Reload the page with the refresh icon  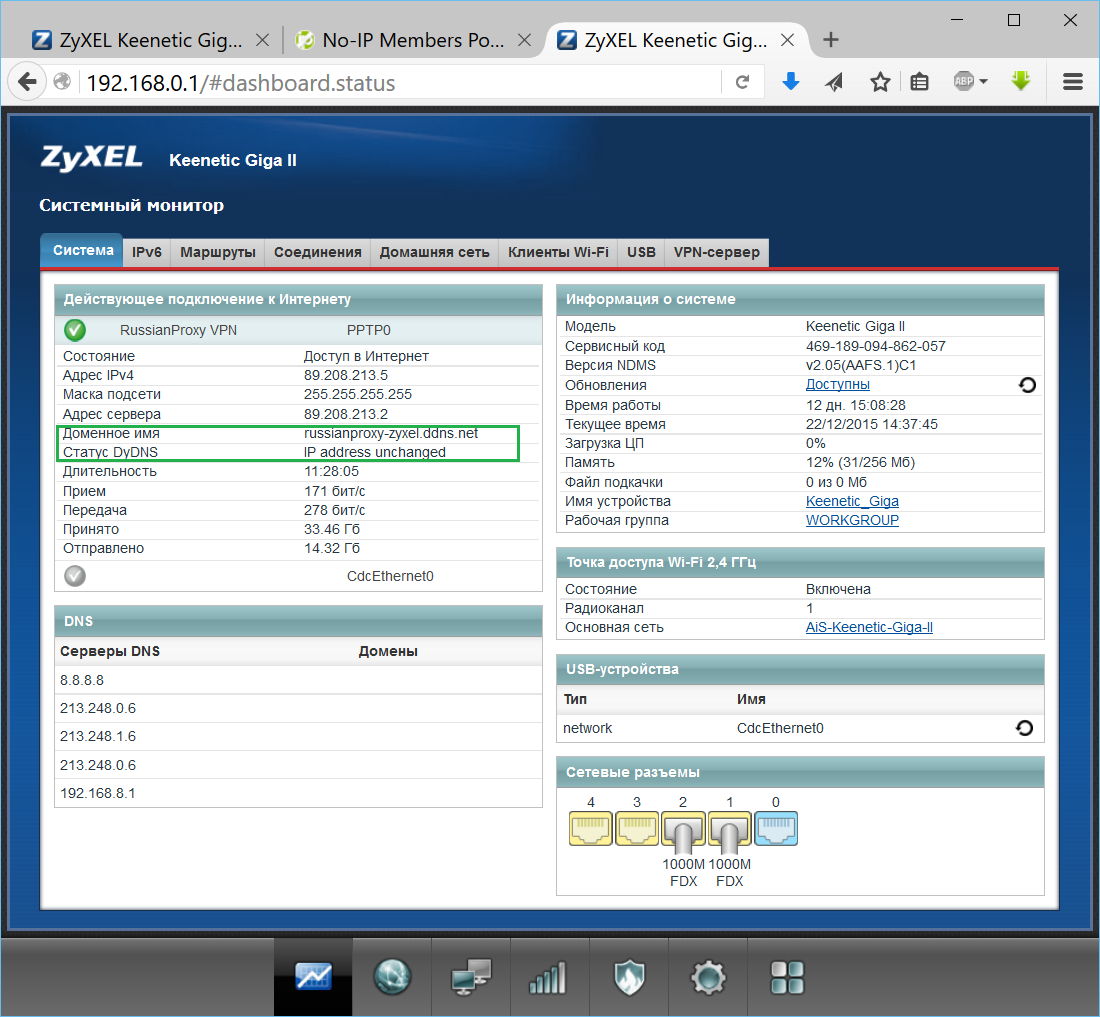[742, 82]
